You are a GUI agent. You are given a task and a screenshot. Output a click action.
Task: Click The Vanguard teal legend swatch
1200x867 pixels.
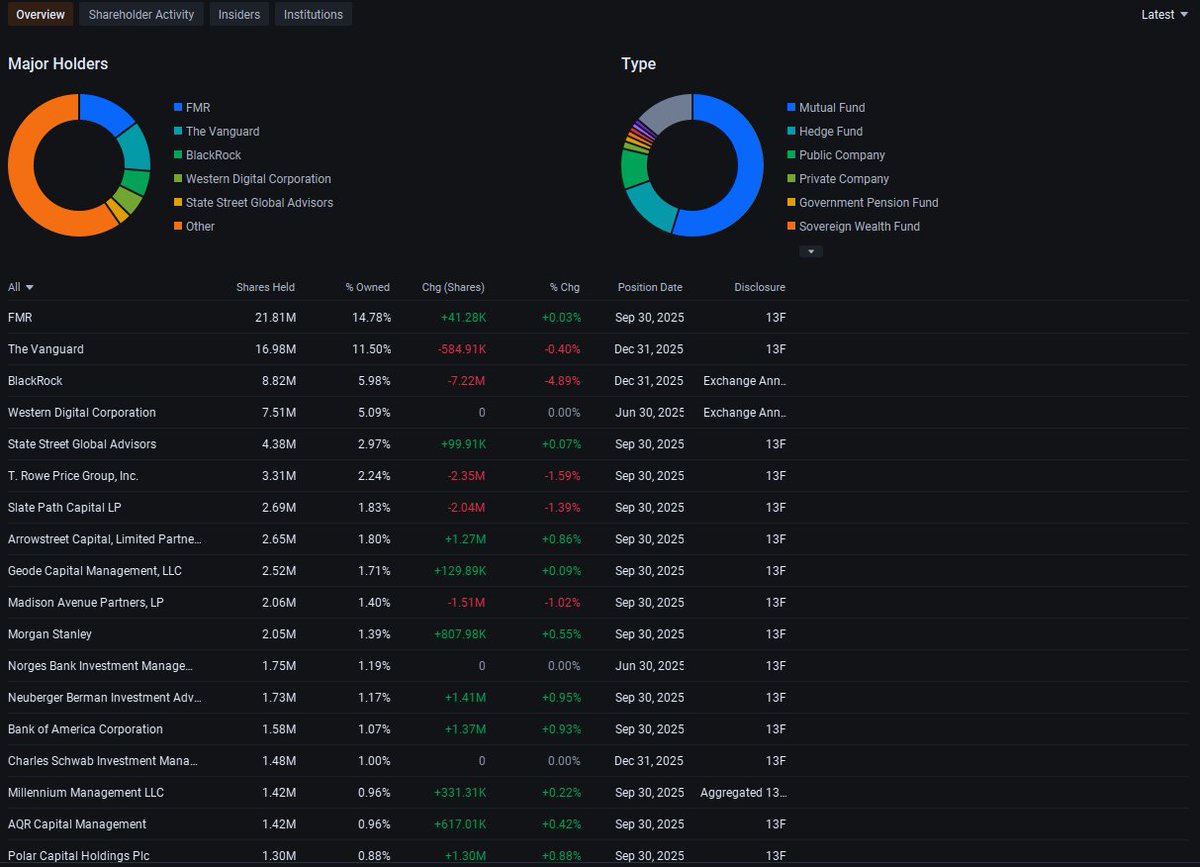click(x=178, y=131)
